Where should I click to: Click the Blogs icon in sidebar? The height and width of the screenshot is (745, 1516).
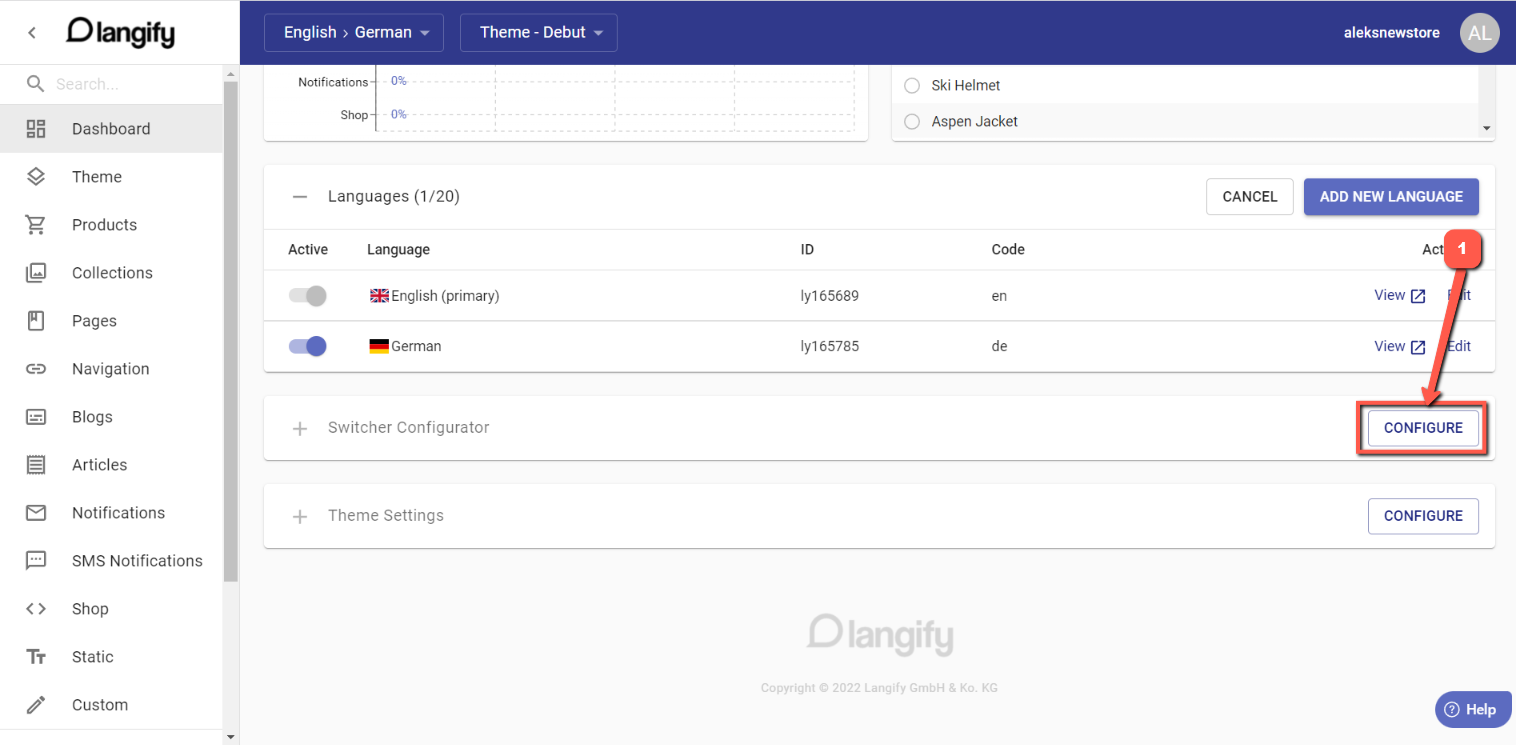tap(36, 417)
